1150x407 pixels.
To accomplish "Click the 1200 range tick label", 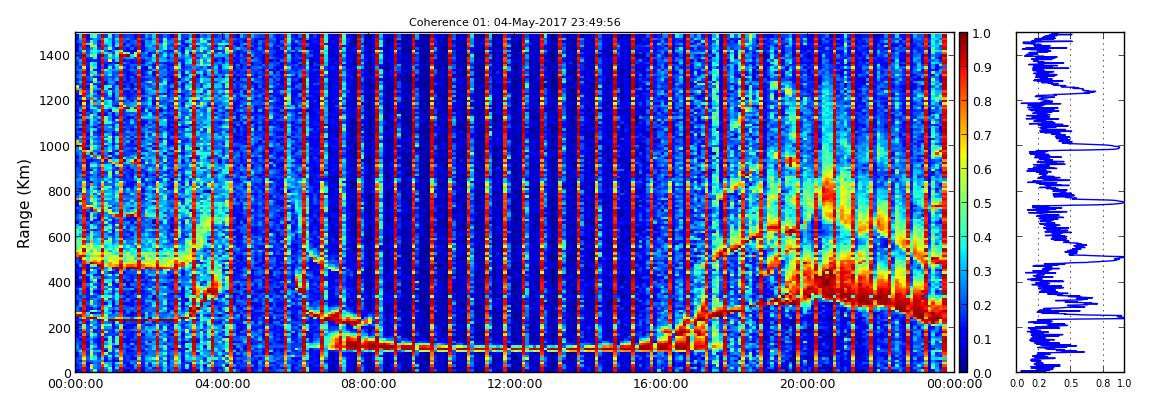I will (56, 100).
